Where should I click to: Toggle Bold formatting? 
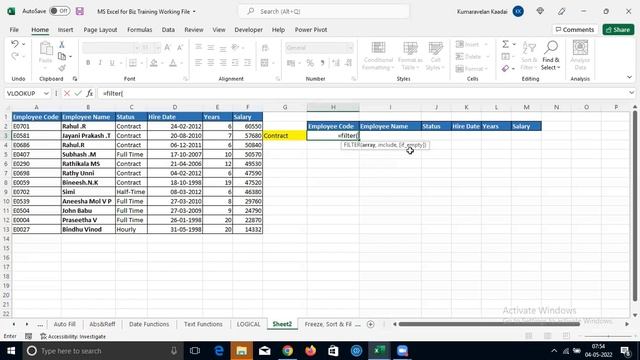pyautogui.click(x=88, y=63)
